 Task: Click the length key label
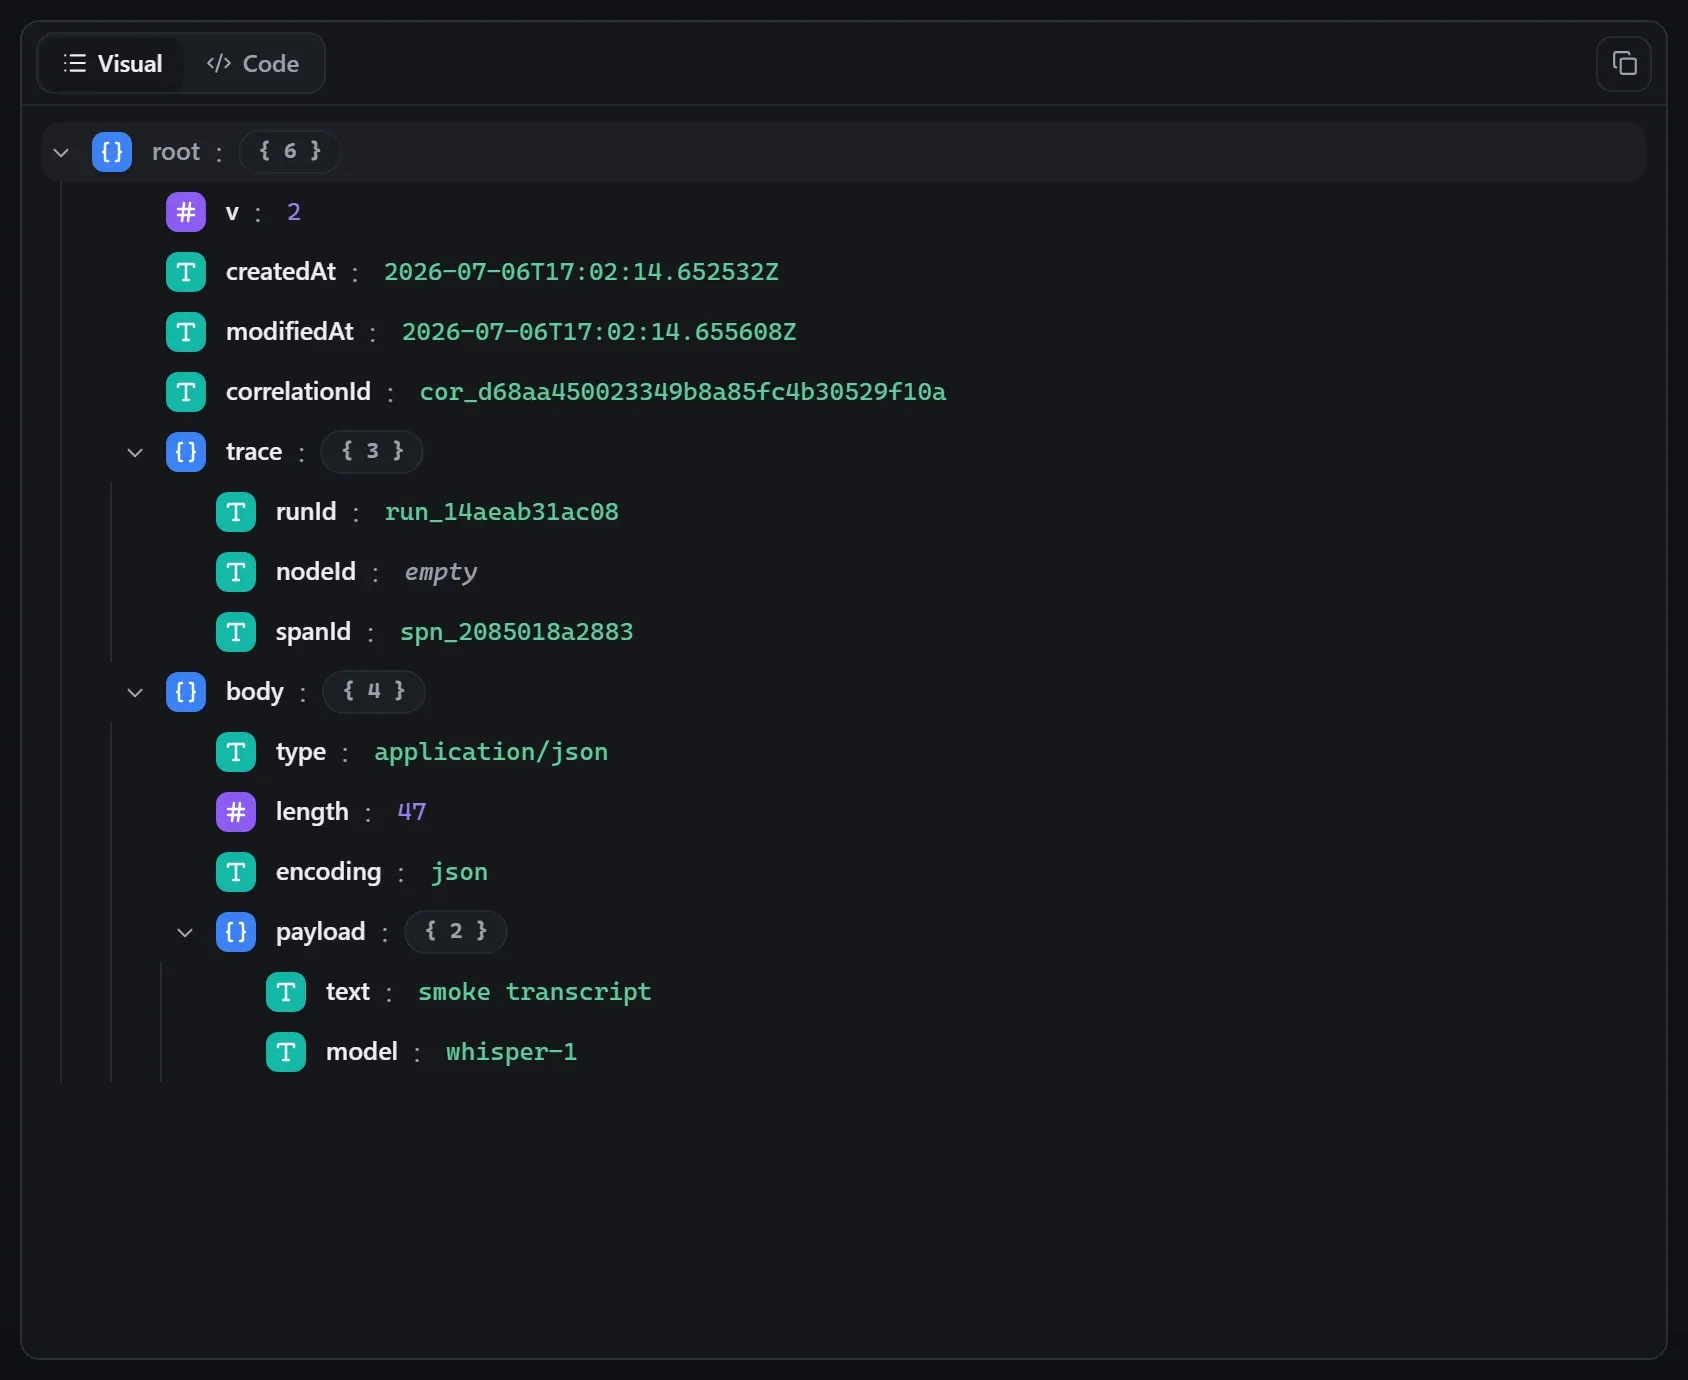pyautogui.click(x=312, y=812)
